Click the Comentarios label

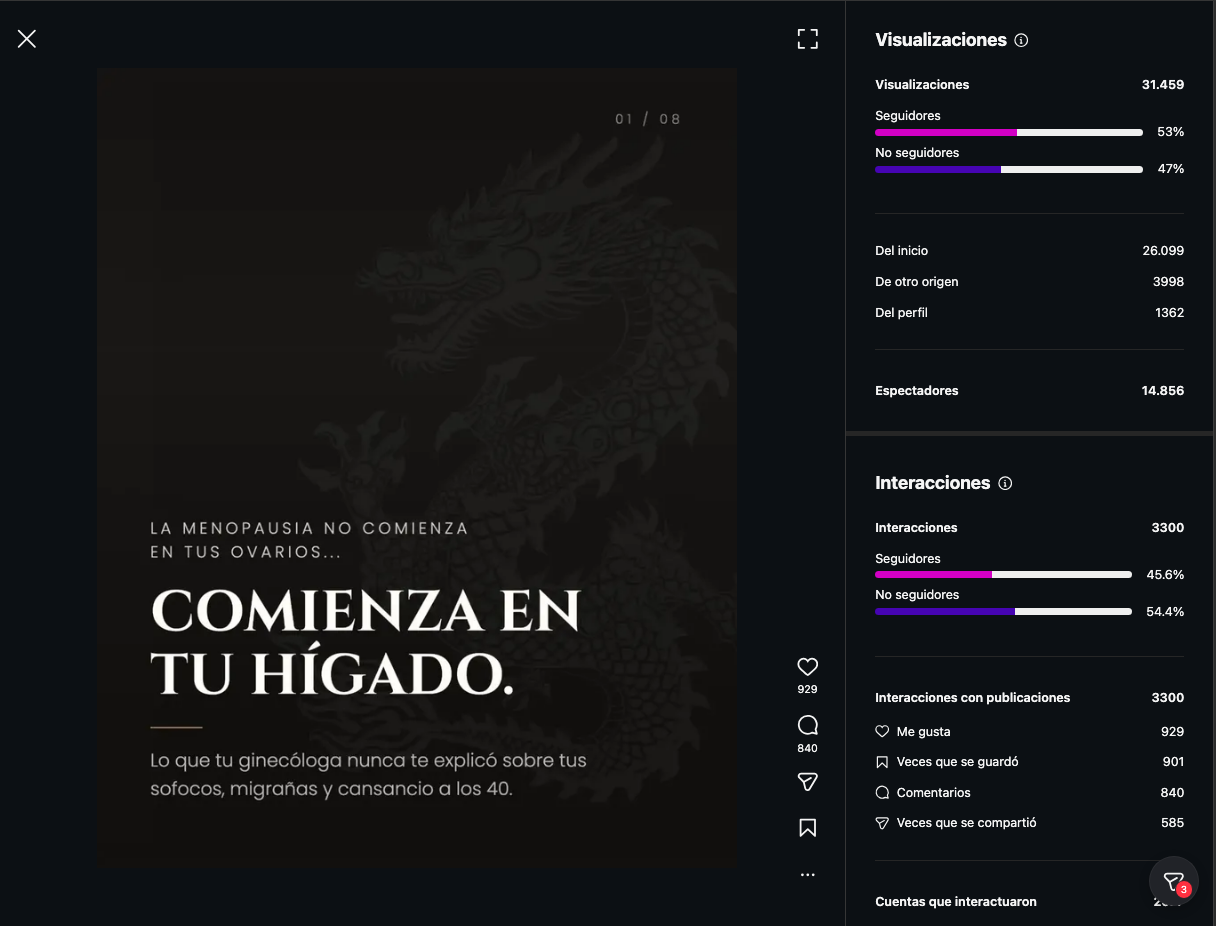(x=934, y=793)
